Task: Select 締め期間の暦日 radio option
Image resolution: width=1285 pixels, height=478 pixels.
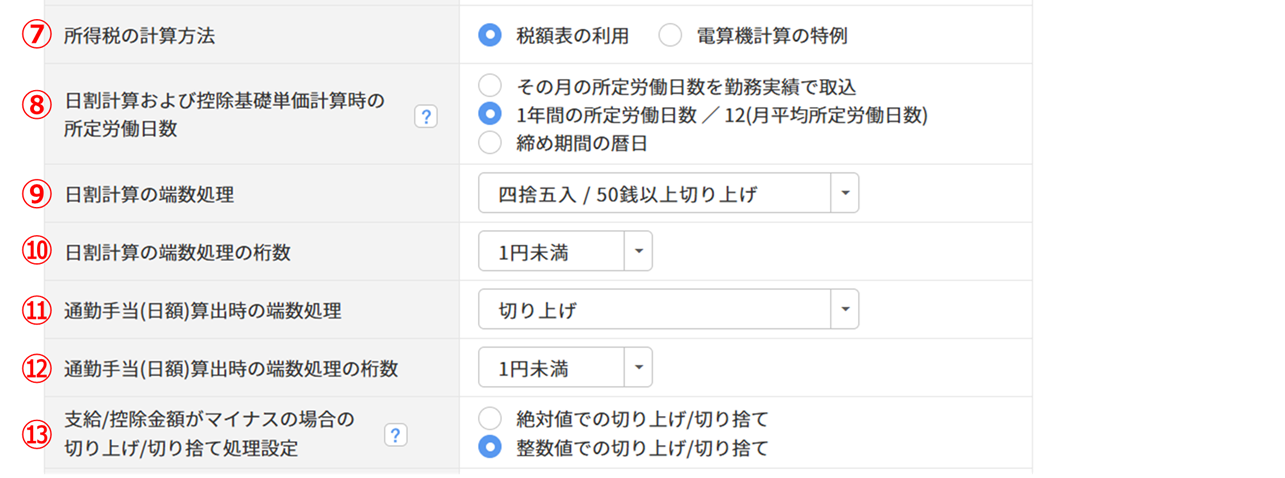Action: tap(490, 143)
